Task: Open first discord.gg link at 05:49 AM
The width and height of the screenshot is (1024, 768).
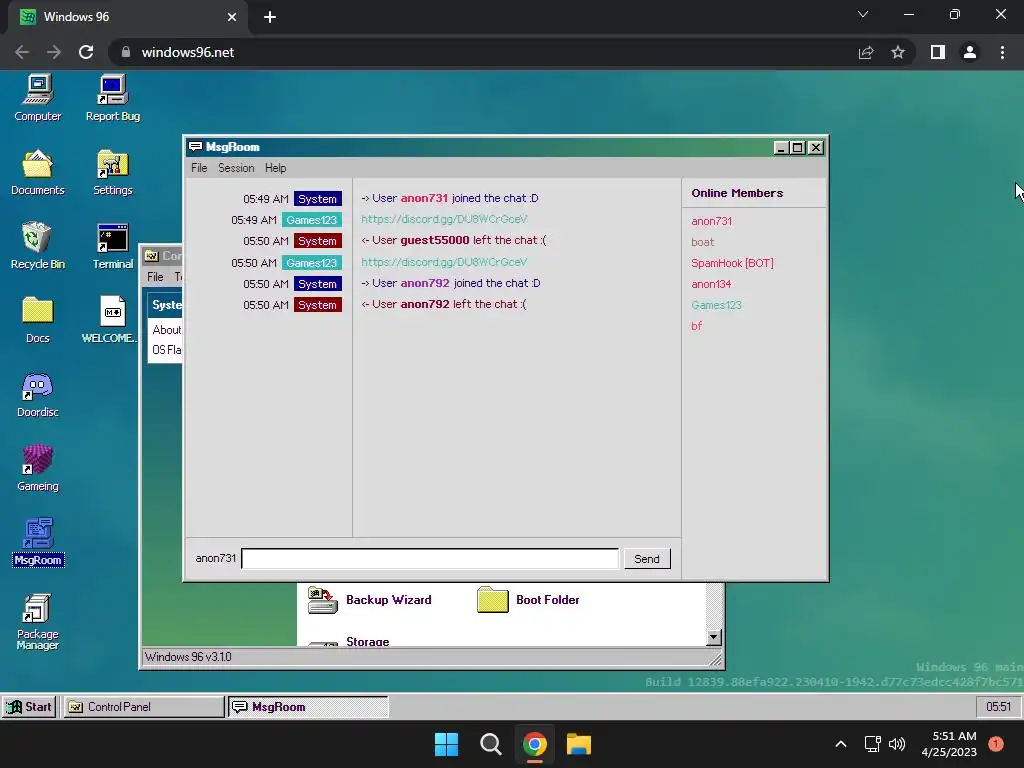Action: (x=444, y=219)
